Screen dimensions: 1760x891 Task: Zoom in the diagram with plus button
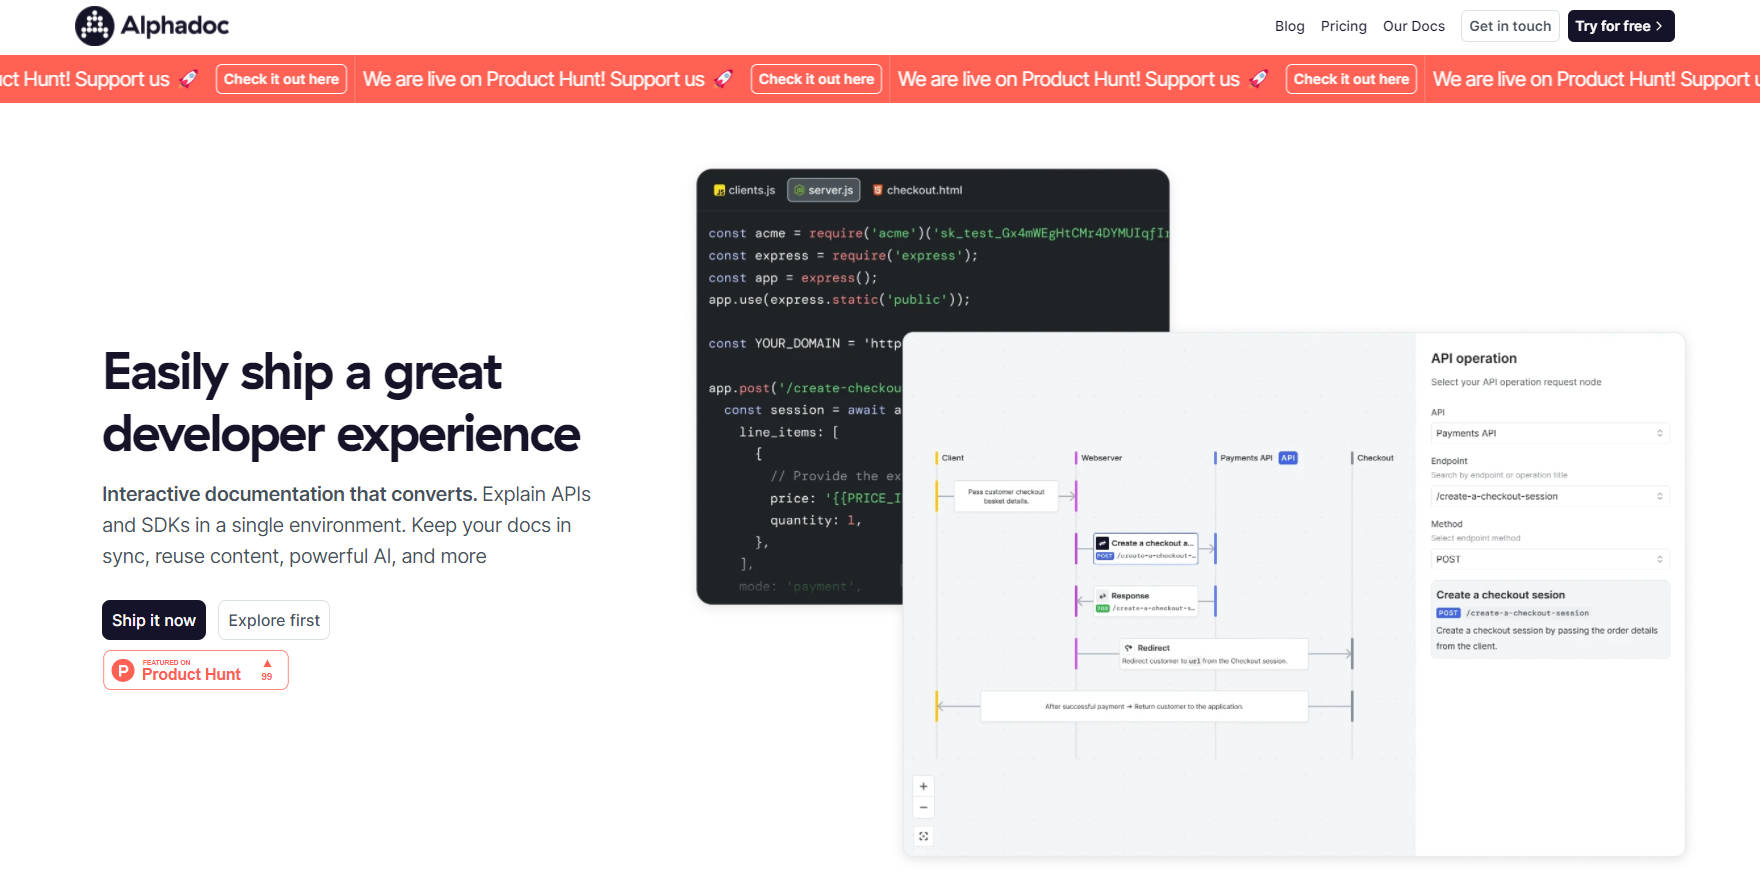(924, 786)
